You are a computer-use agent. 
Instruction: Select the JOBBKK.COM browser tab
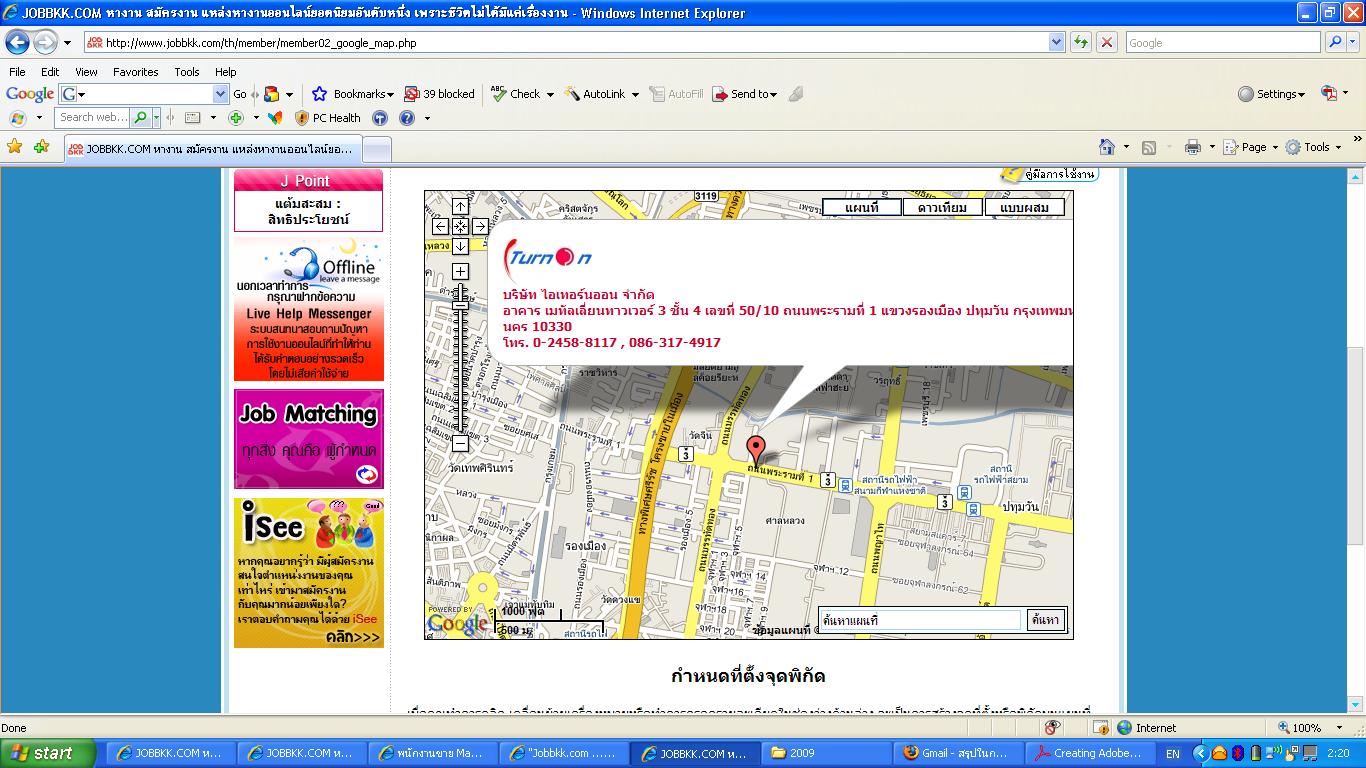click(211, 149)
